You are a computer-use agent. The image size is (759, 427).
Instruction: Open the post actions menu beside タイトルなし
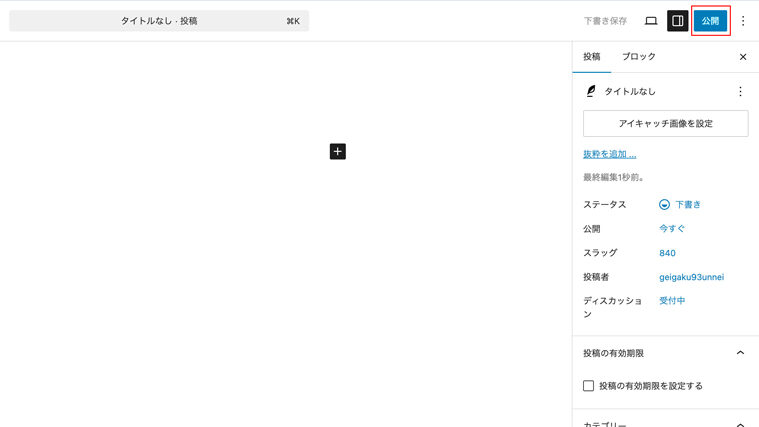[x=740, y=91]
